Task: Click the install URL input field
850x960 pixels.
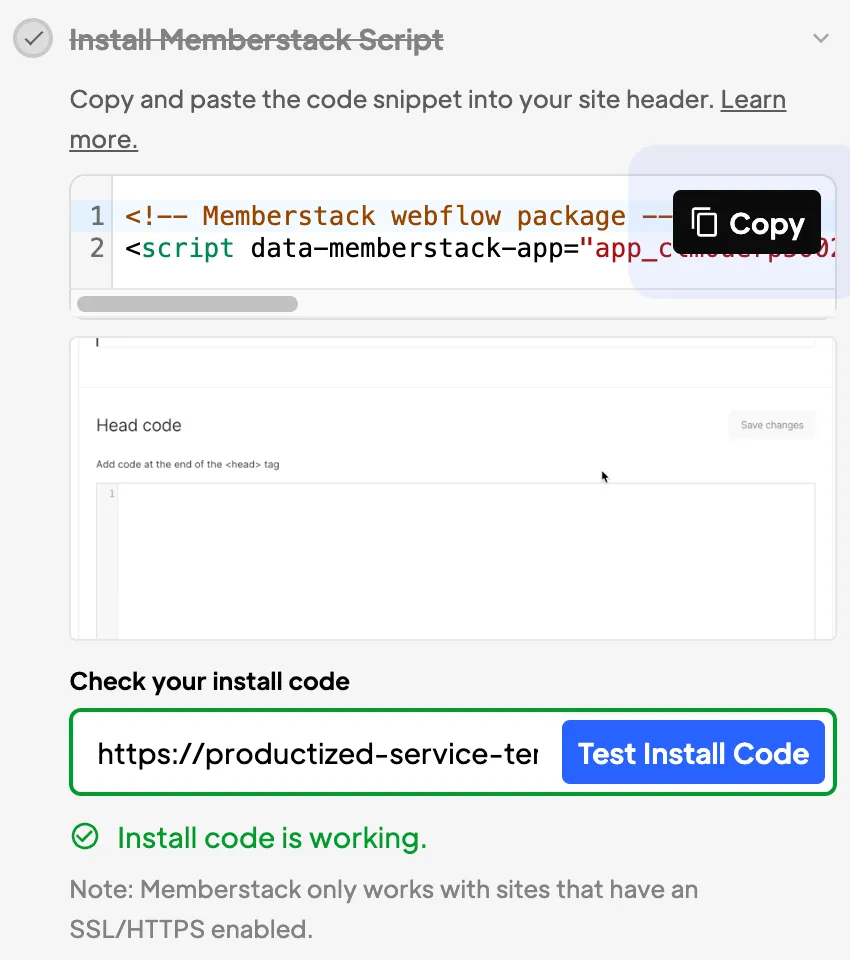Action: [318, 753]
